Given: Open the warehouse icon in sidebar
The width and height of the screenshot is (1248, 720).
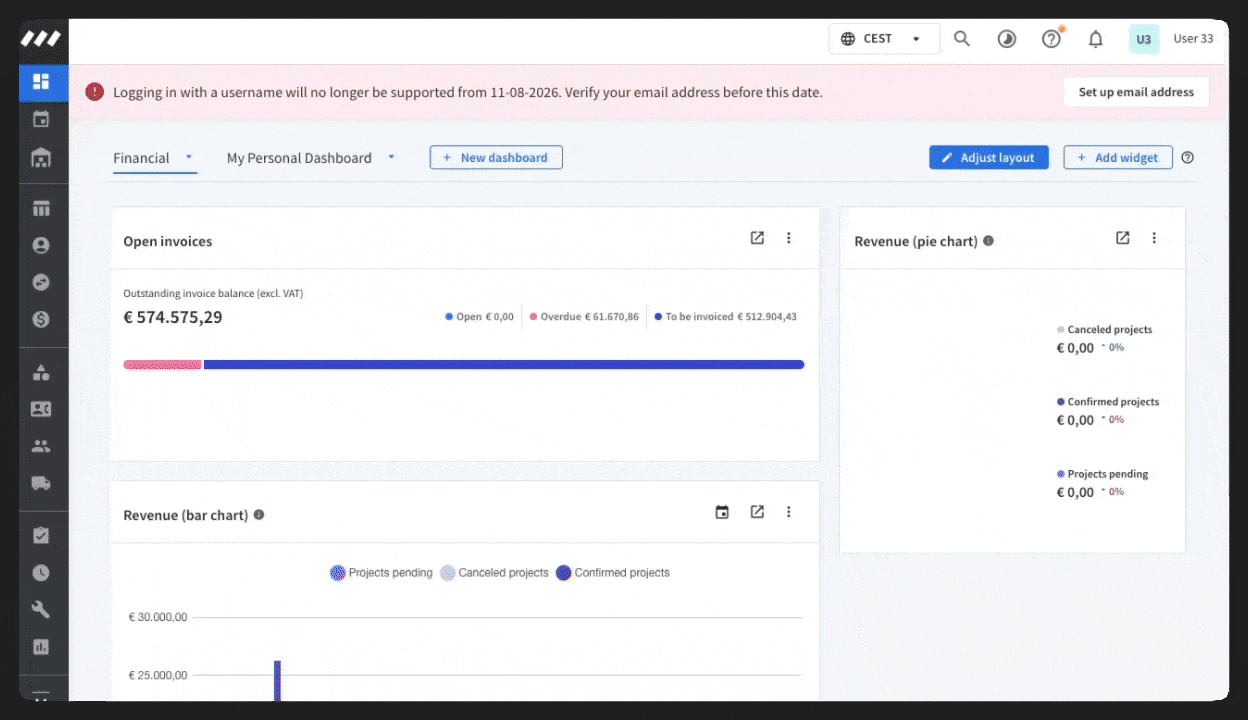Looking at the screenshot, I should click(41, 158).
